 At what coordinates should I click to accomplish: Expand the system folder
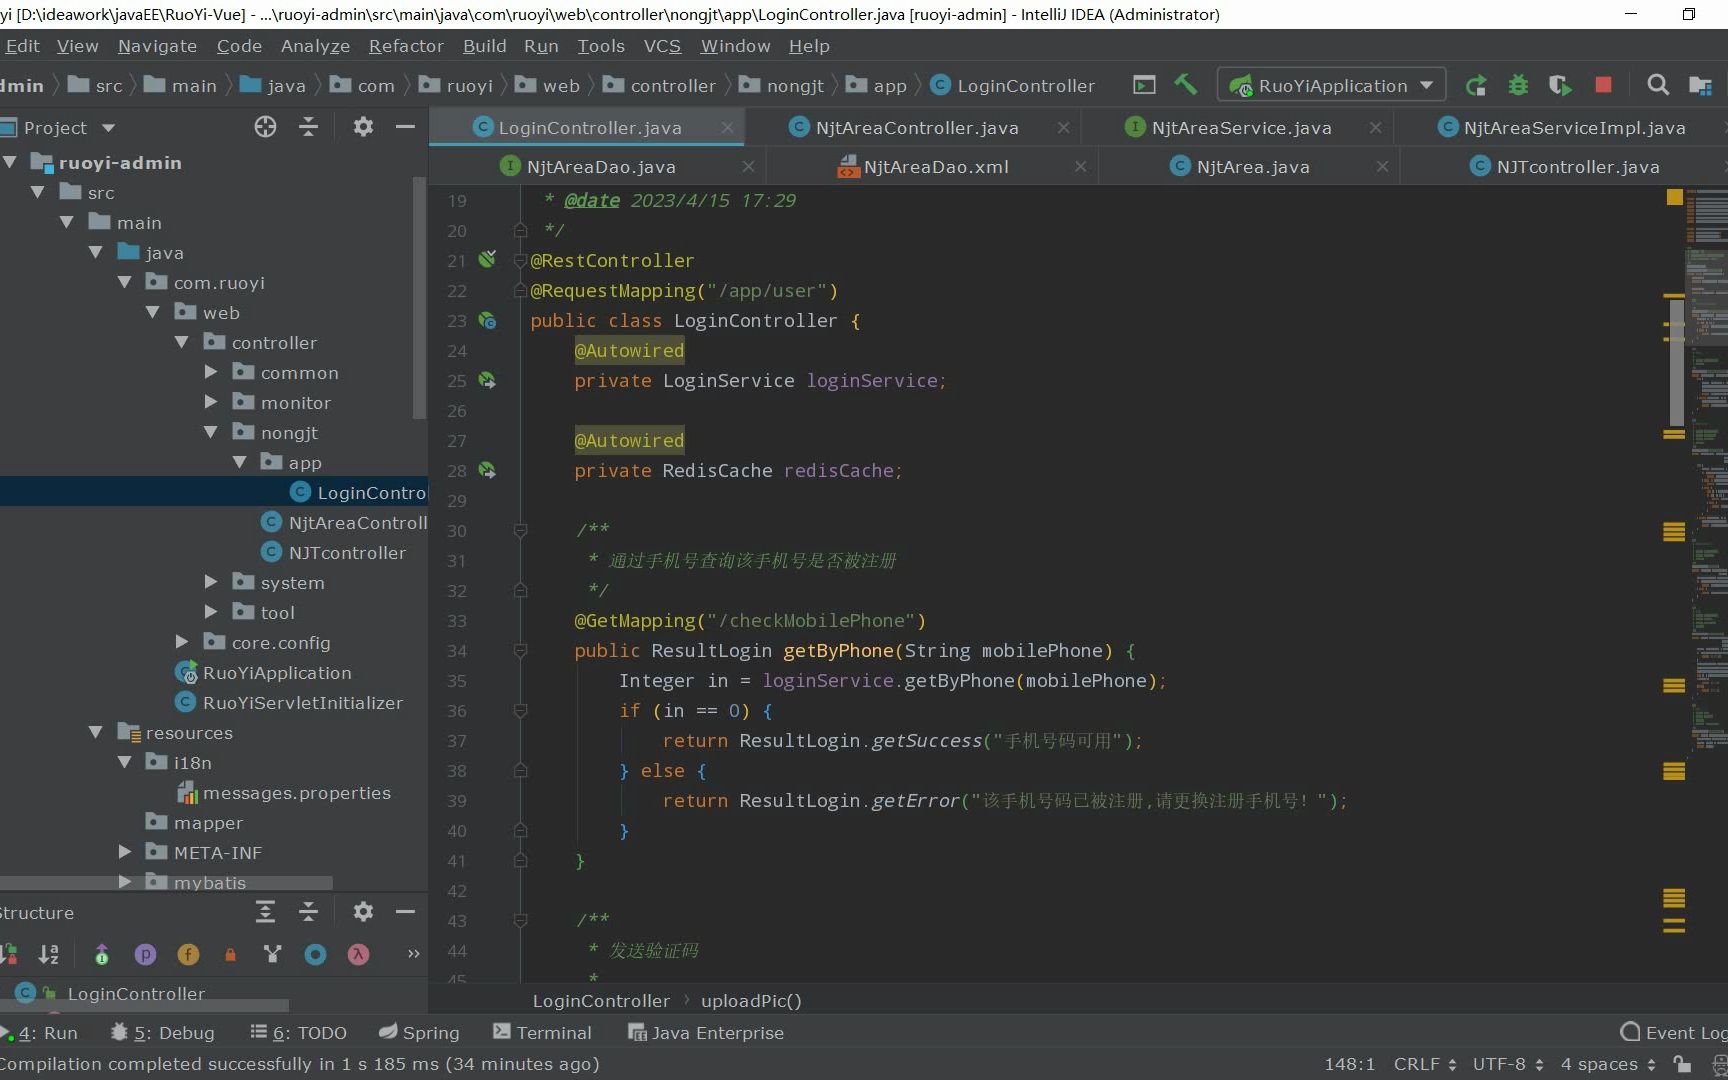(211, 582)
